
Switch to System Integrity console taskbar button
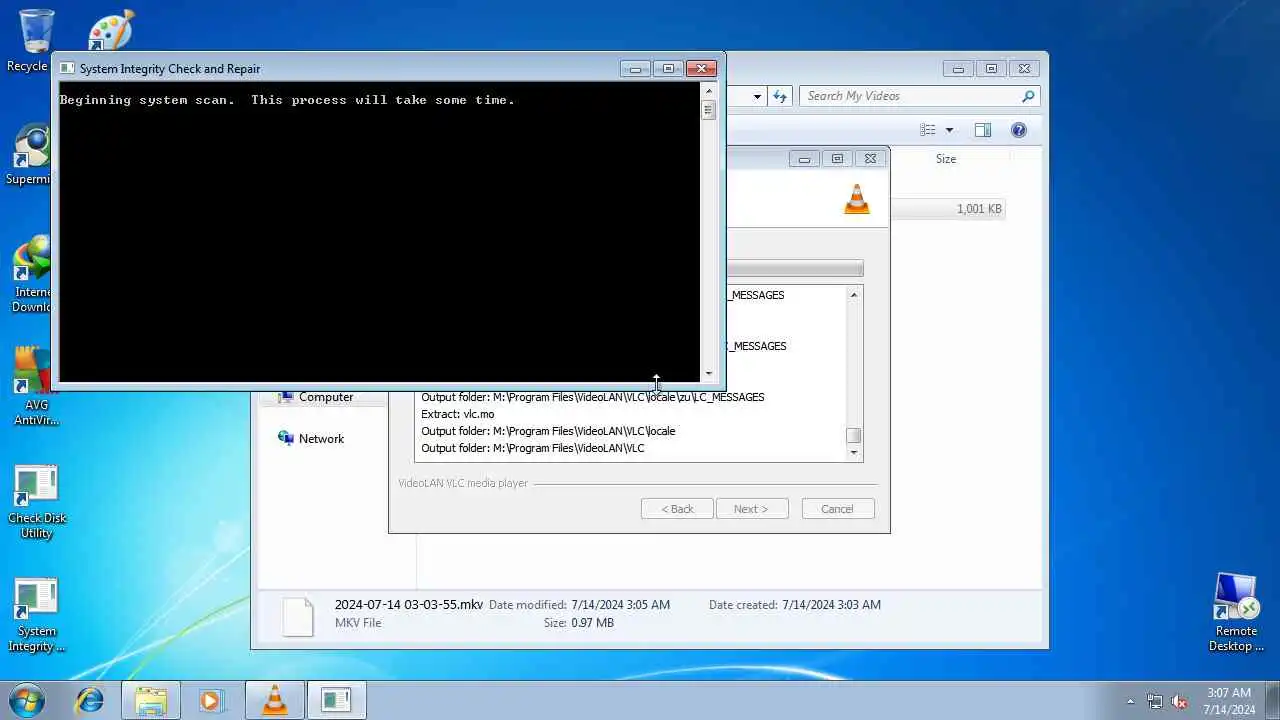[336, 700]
